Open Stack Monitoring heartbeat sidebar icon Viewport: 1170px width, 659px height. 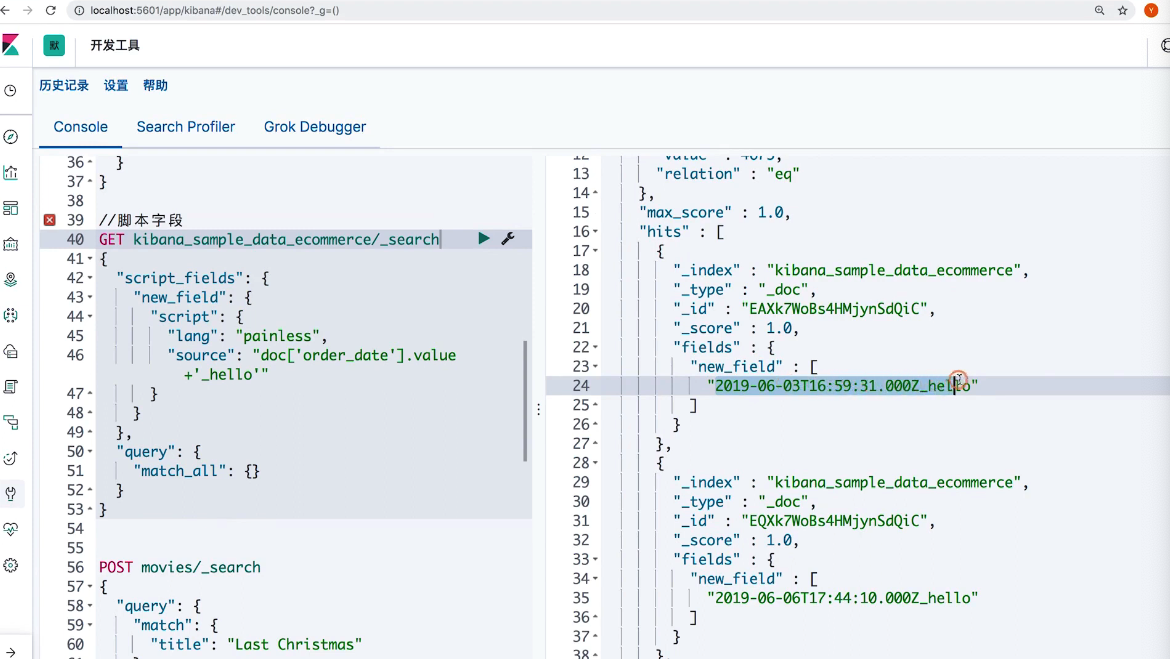pyautogui.click(x=11, y=529)
